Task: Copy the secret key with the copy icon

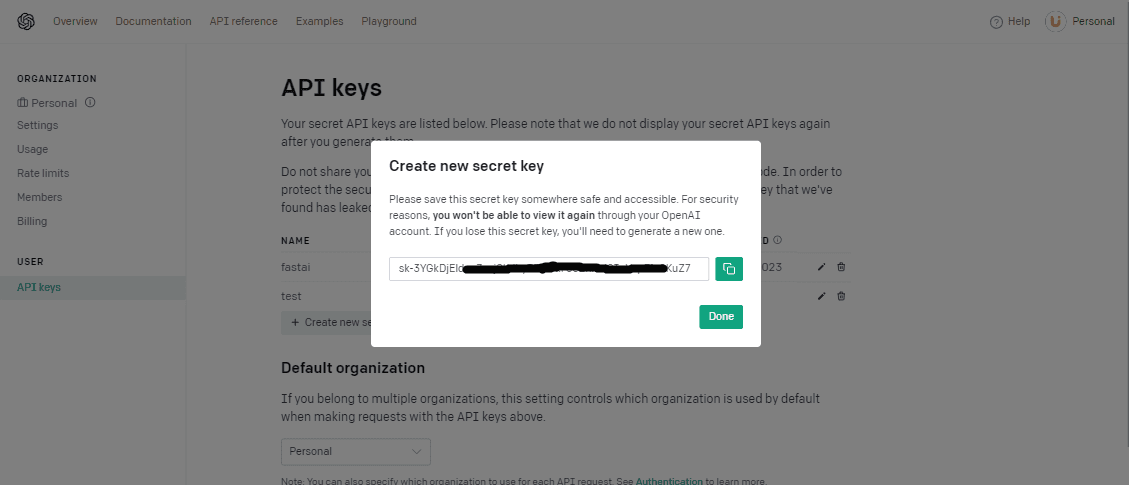Action: click(729, 269)
